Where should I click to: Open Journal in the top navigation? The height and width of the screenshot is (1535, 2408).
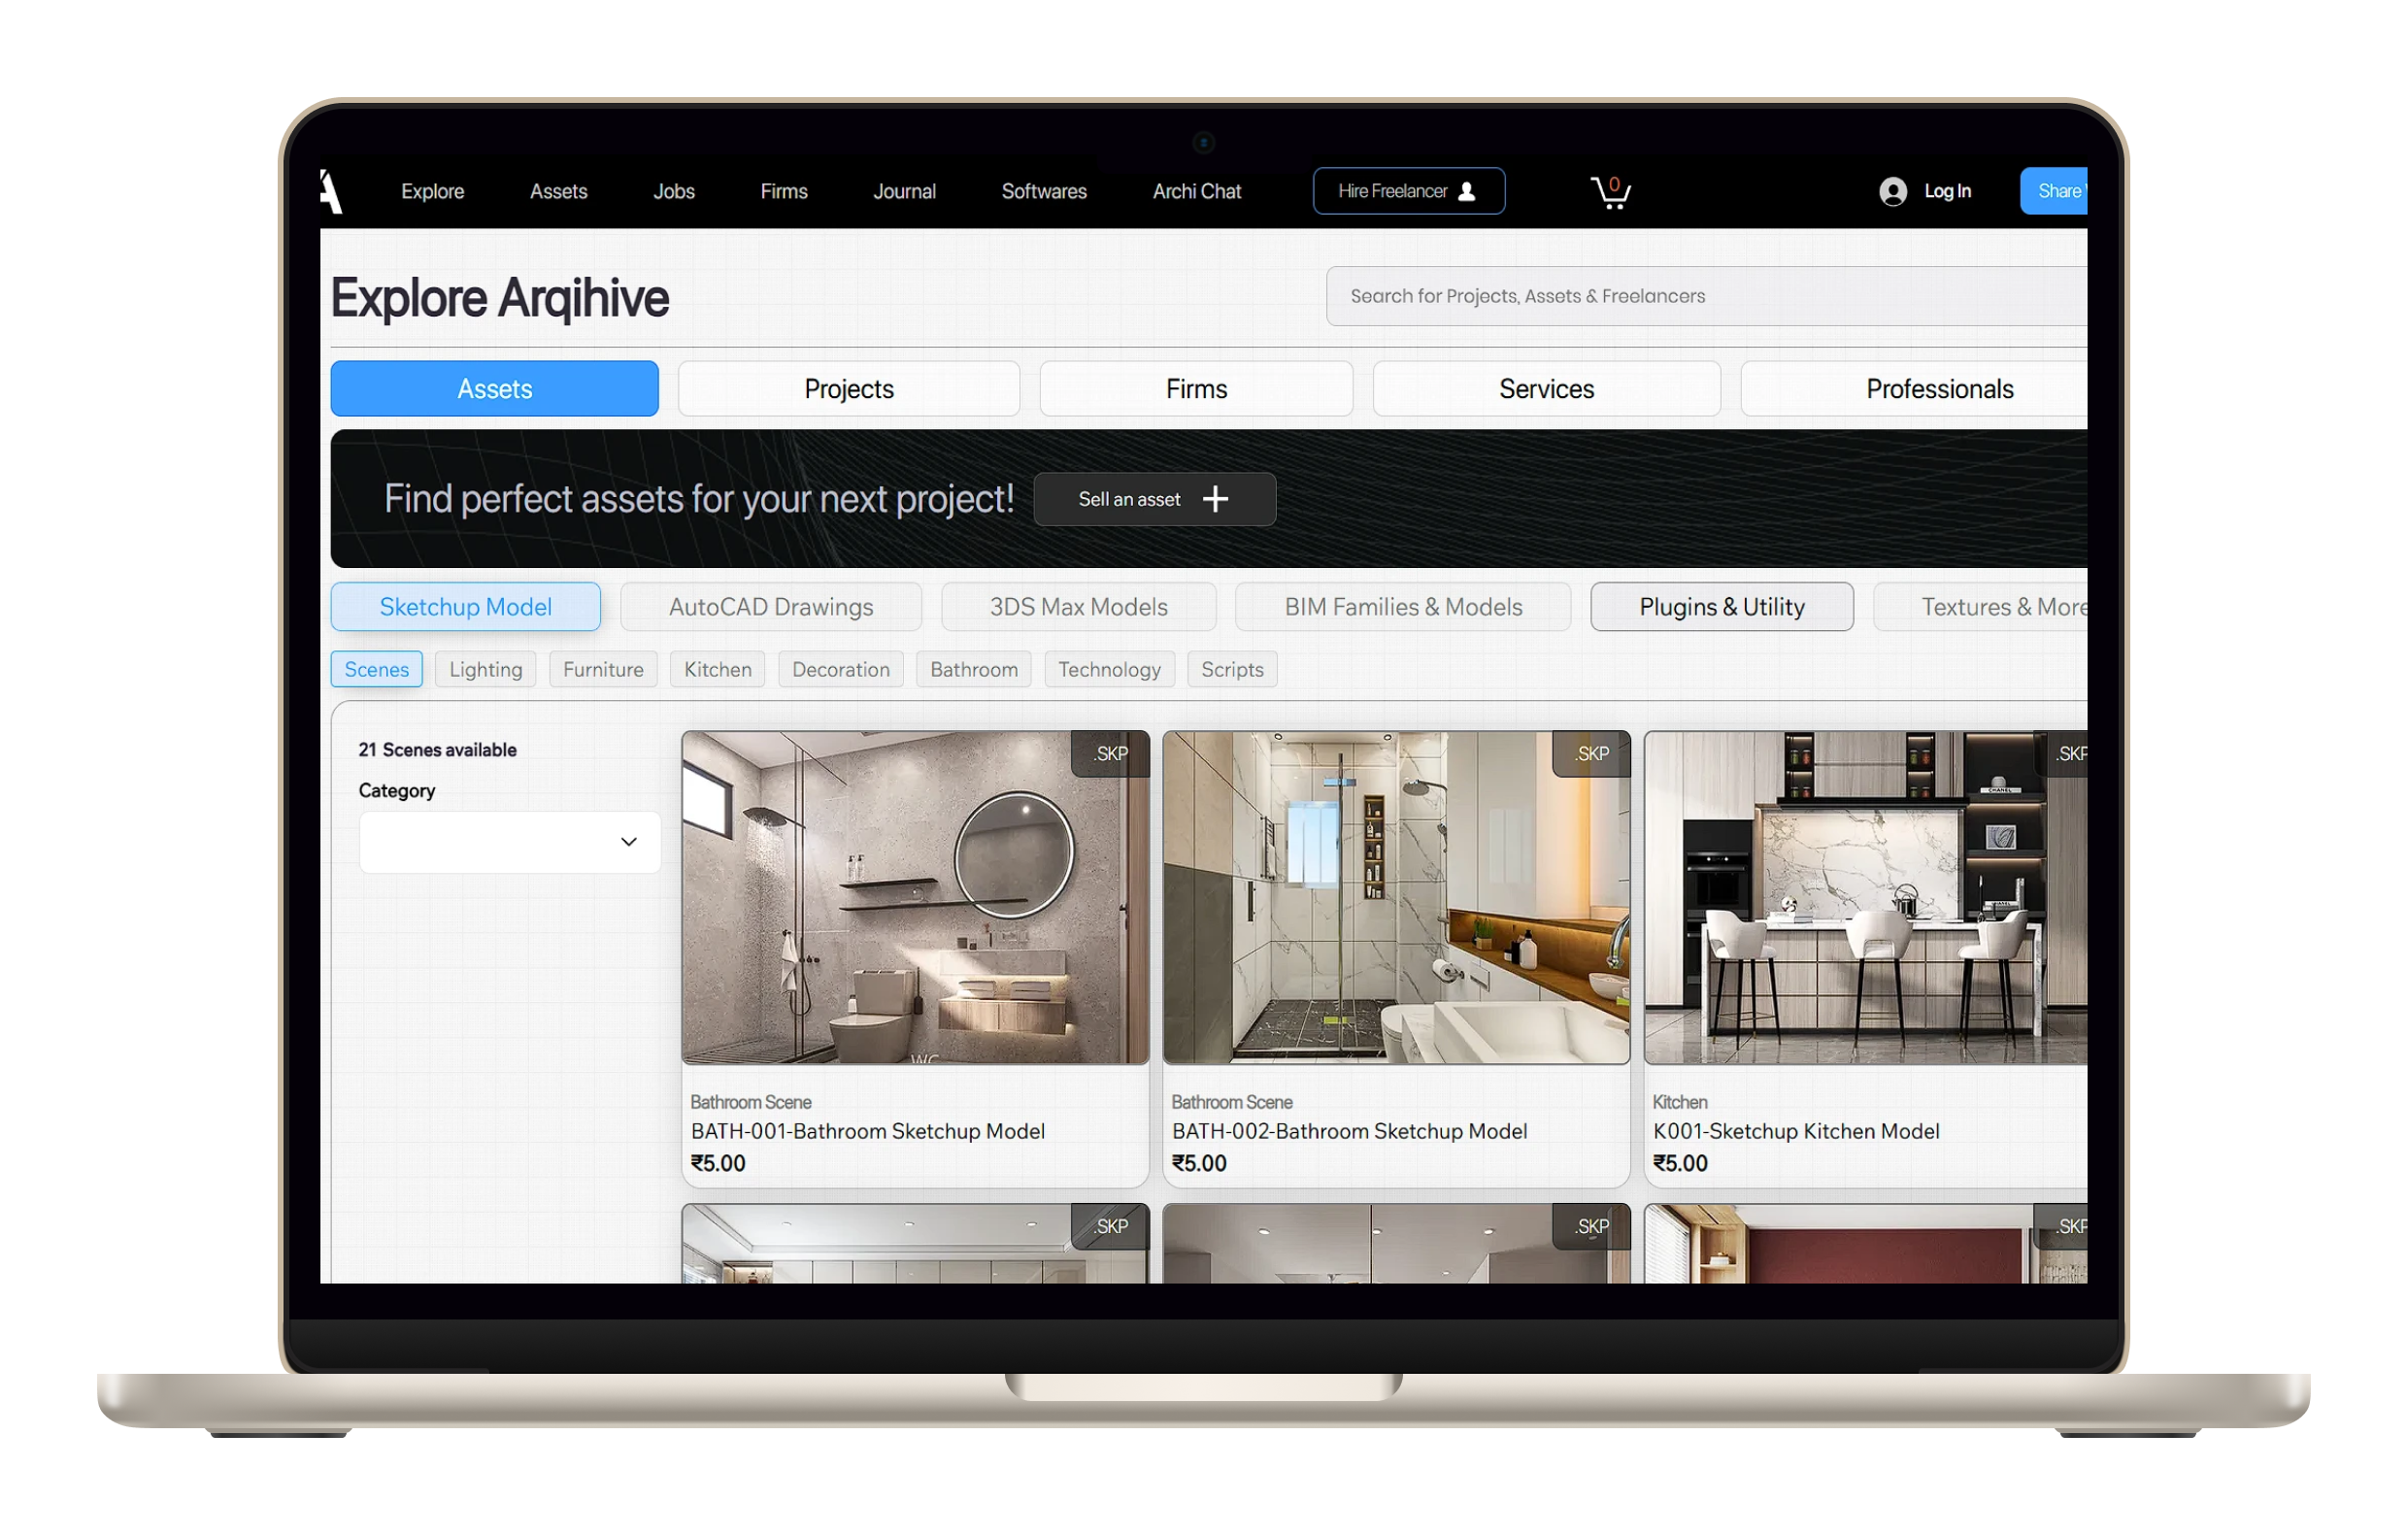pos(904,191)
